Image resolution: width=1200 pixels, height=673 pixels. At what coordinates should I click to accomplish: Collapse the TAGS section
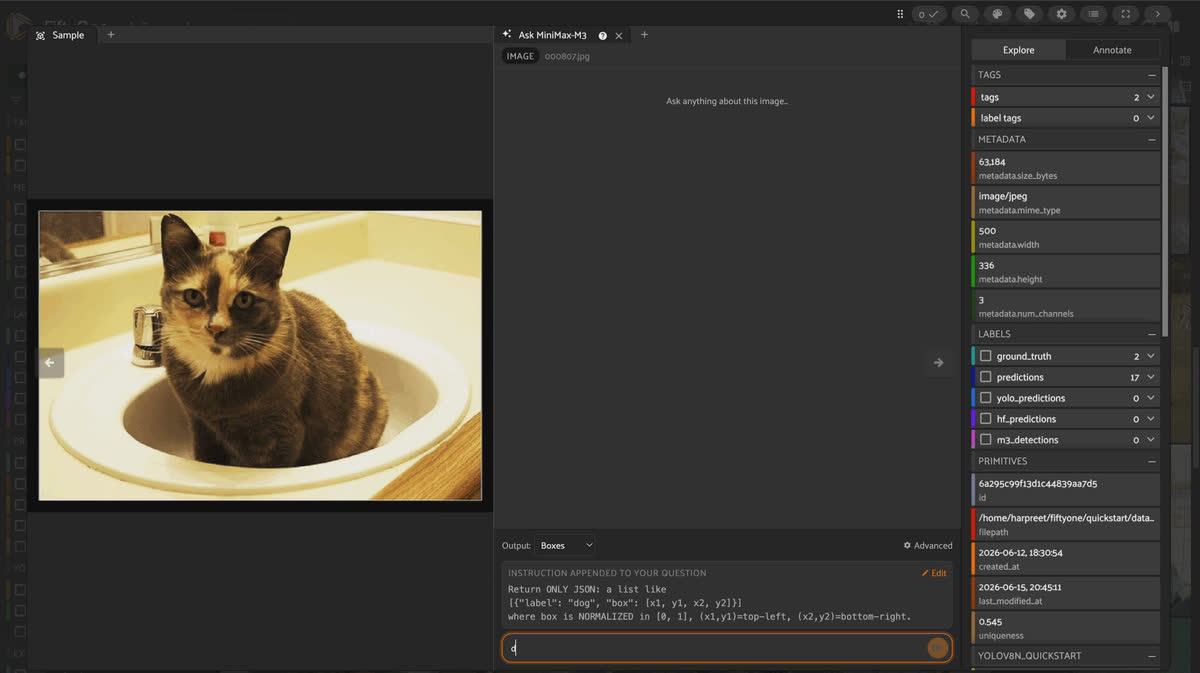(1152, 75)
